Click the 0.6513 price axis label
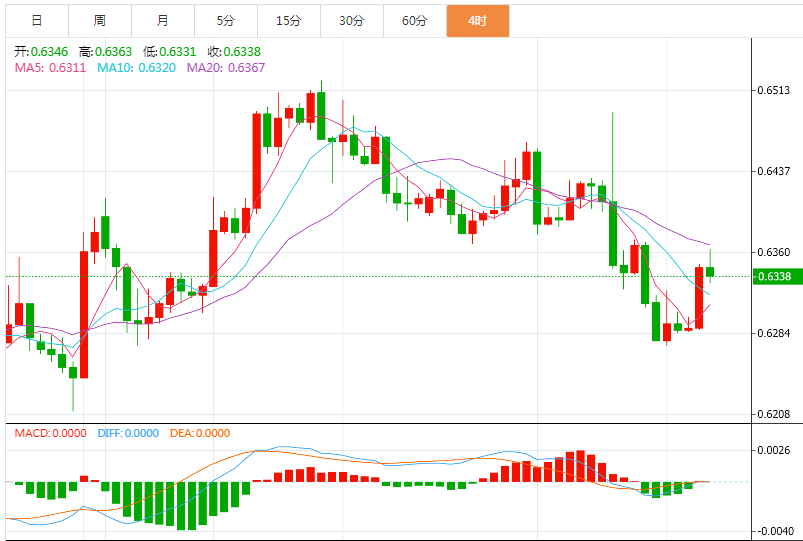 (774, 90)
